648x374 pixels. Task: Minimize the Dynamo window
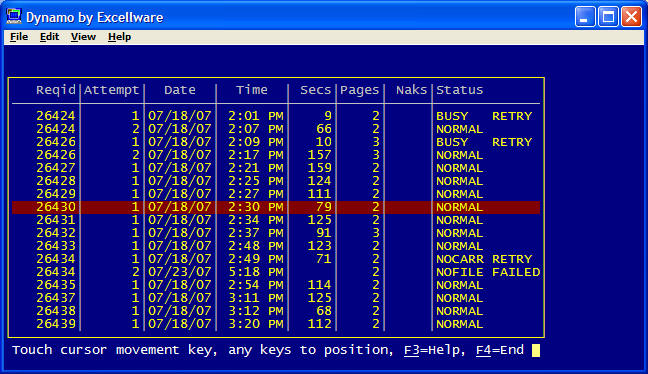click(585, 17)
